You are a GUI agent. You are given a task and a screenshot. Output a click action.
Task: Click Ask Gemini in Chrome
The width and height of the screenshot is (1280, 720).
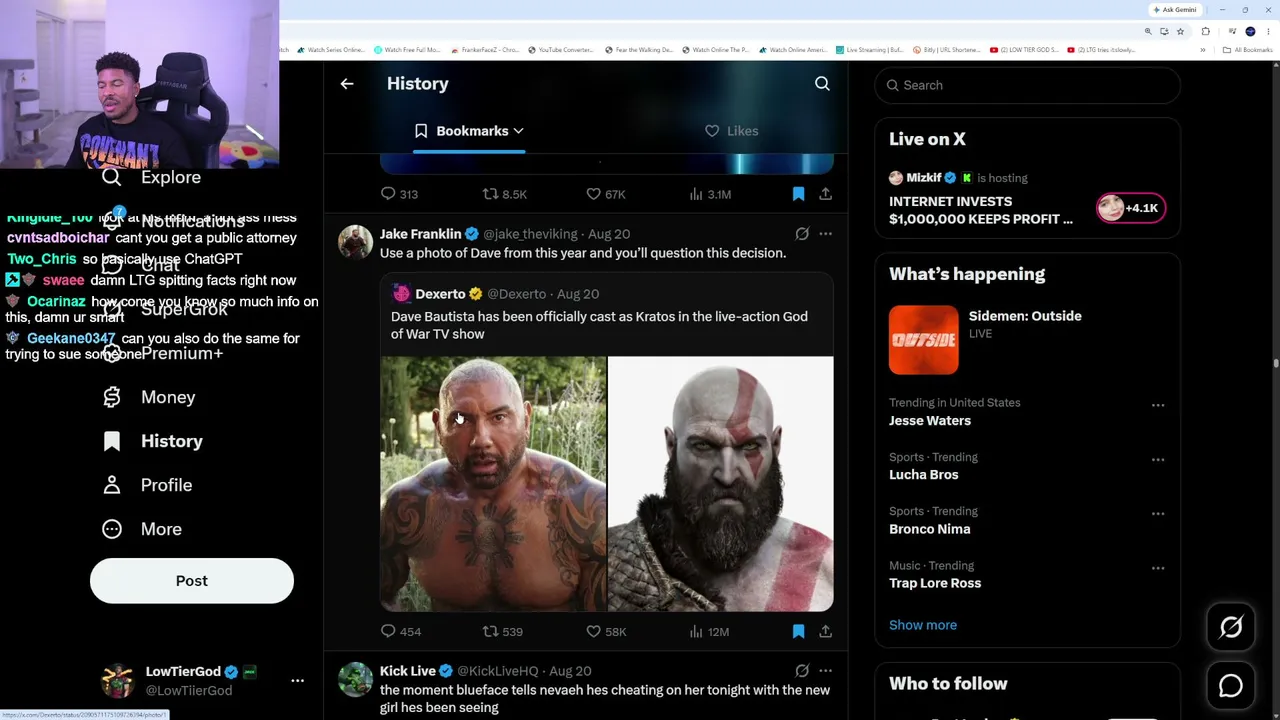click(x=1175, y=10)
